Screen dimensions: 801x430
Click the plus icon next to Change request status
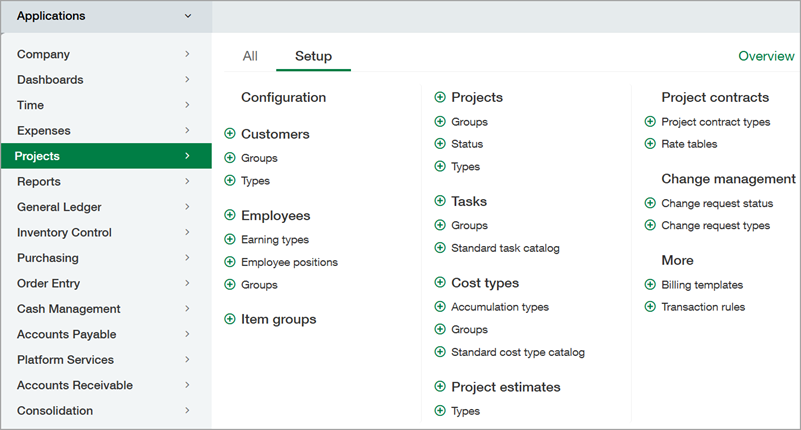650,203
